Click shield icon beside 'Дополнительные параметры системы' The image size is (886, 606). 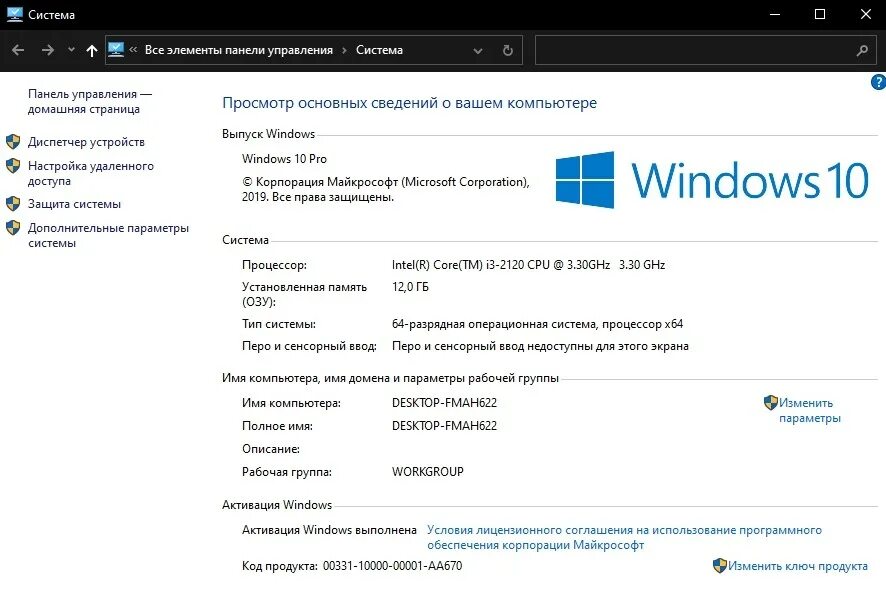click(x=13, y=228)
